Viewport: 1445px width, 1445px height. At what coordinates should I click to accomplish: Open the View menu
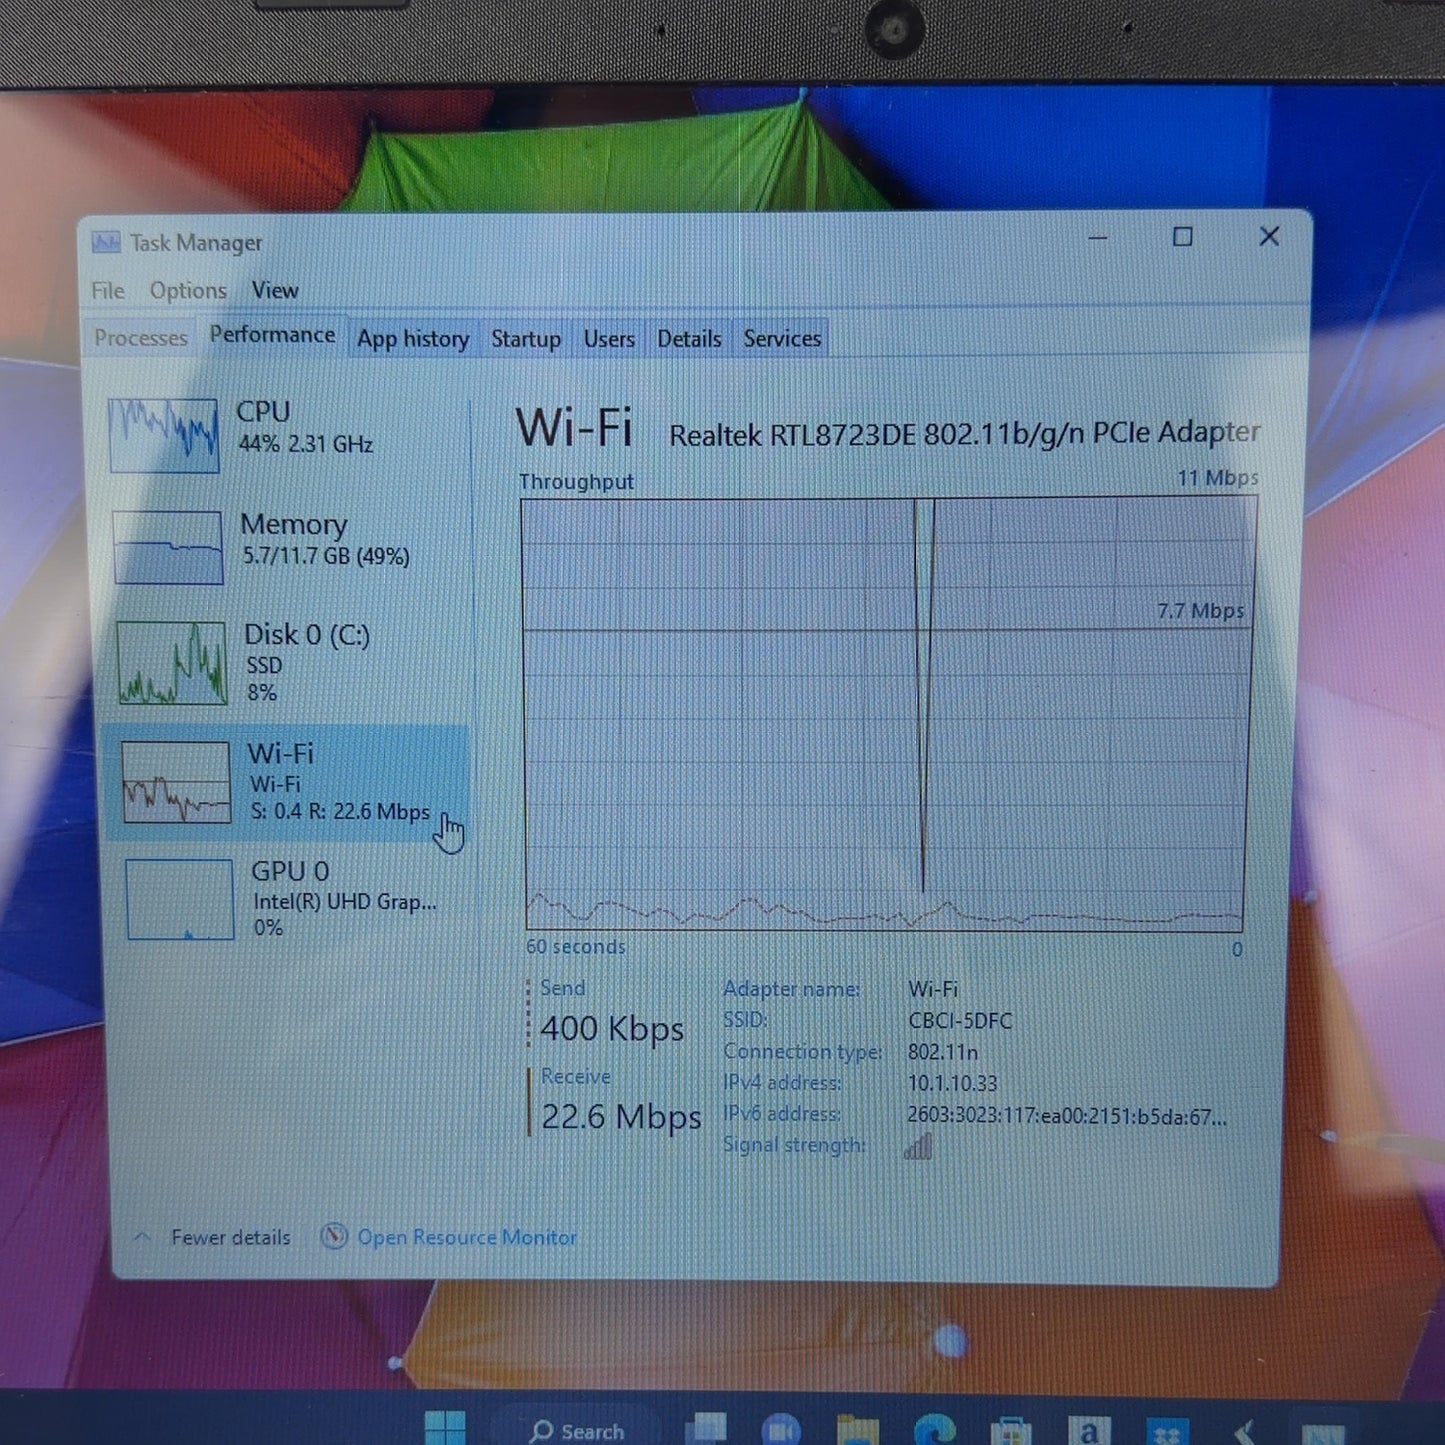click(275, 290)
